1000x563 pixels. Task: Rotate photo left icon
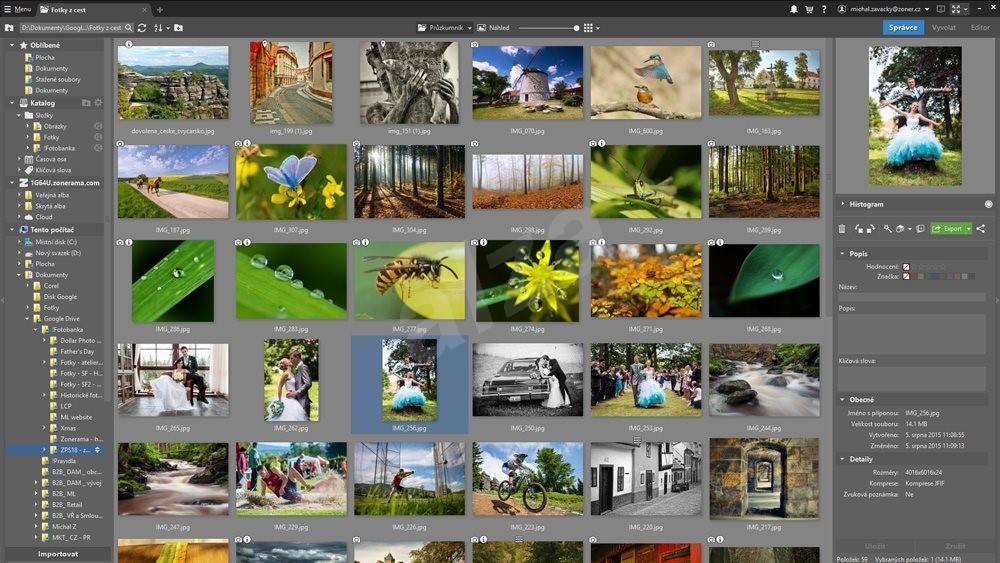pos(859,228)
